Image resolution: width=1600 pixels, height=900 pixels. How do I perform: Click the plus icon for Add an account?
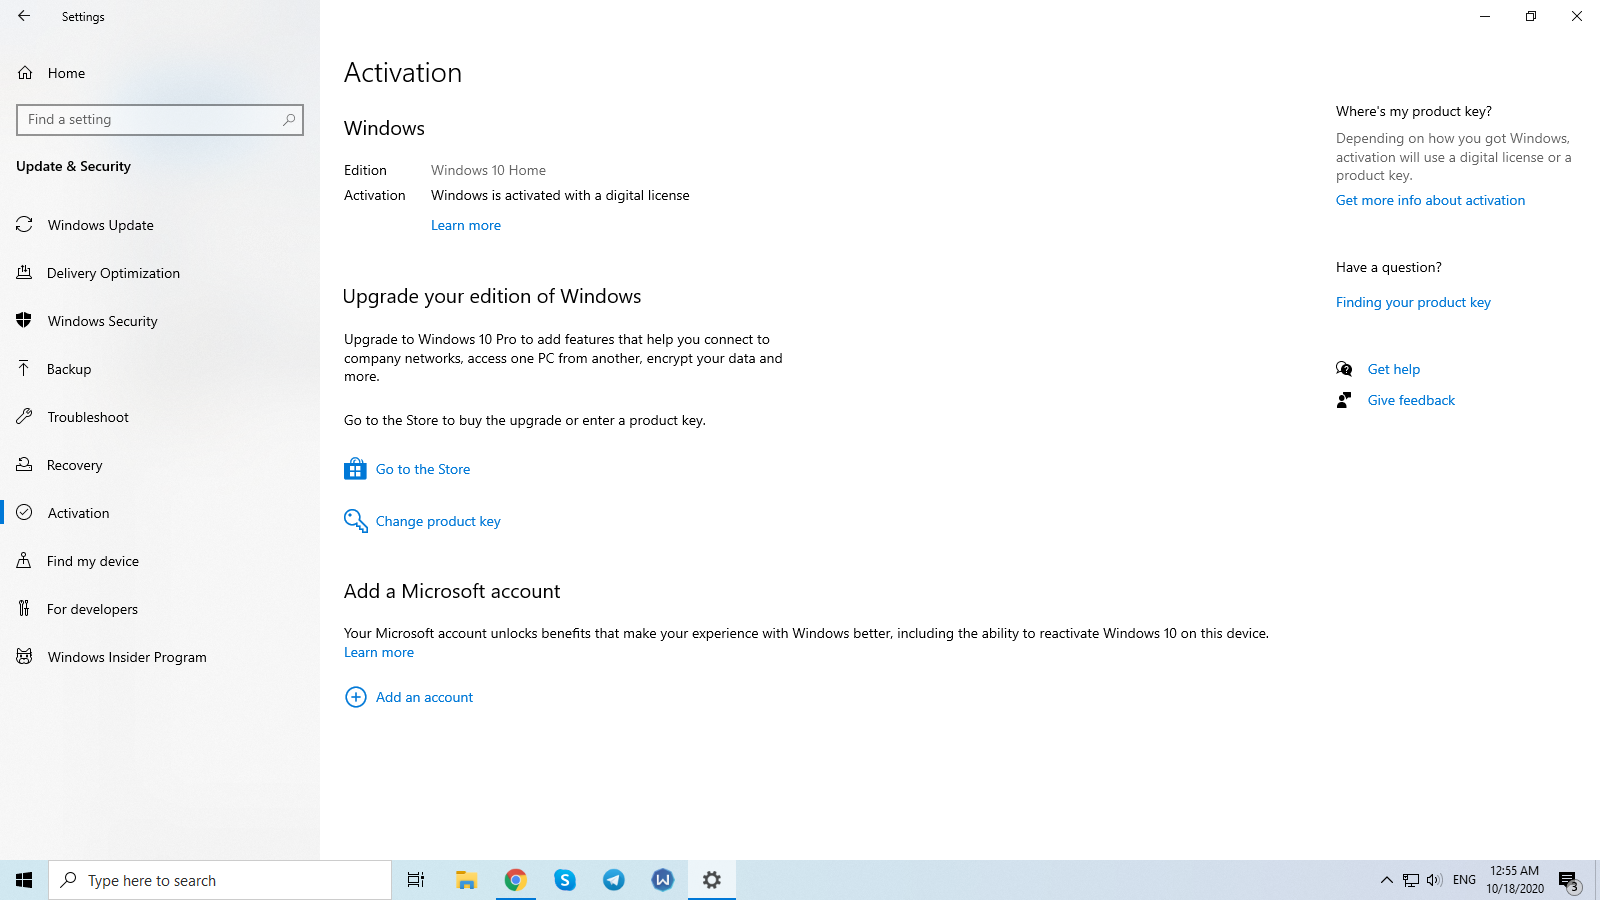355,697
